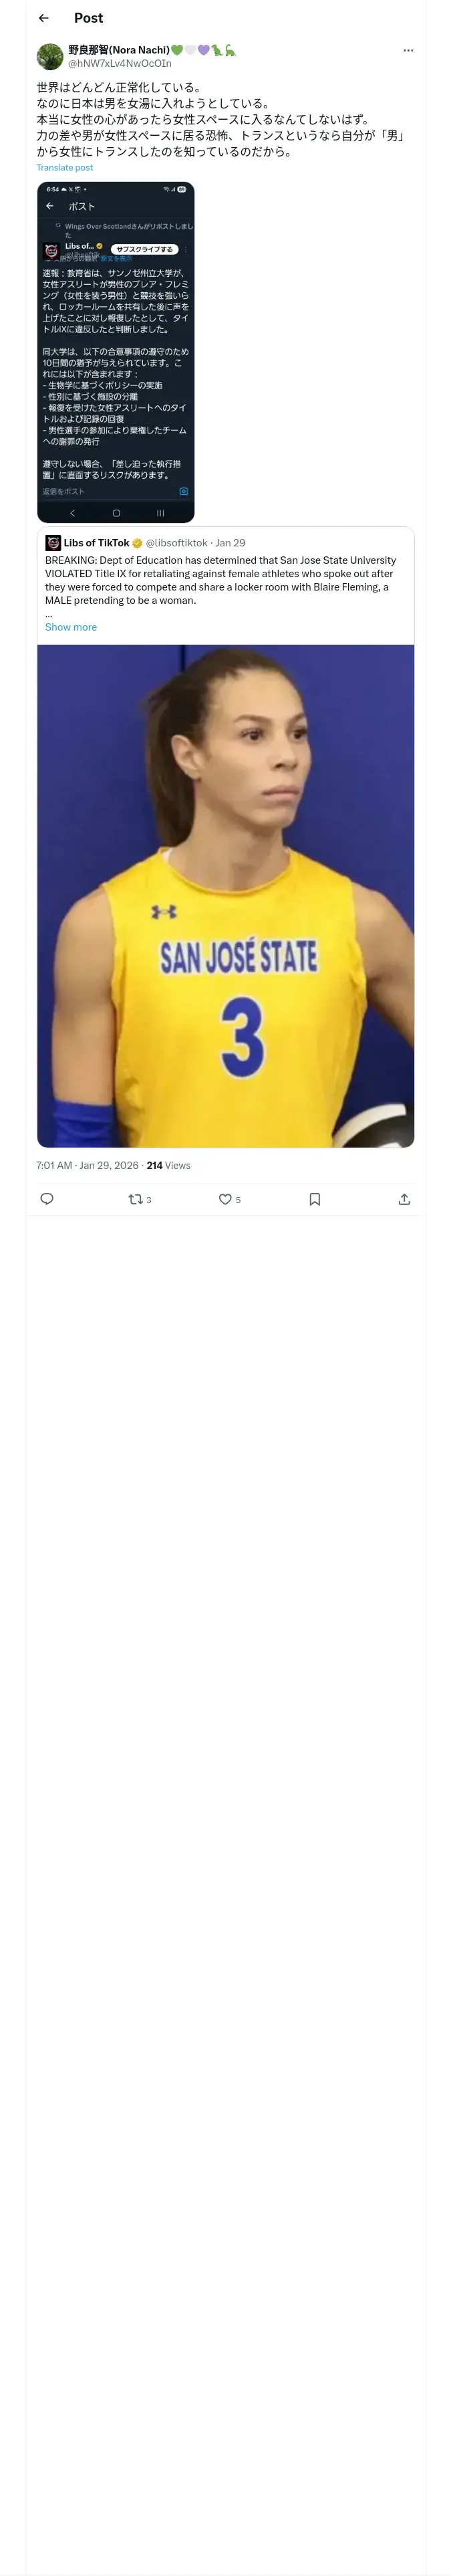Expand the quoted post with Show more
This screenshot has height=2576, width=451.
[x=71, y=627]
